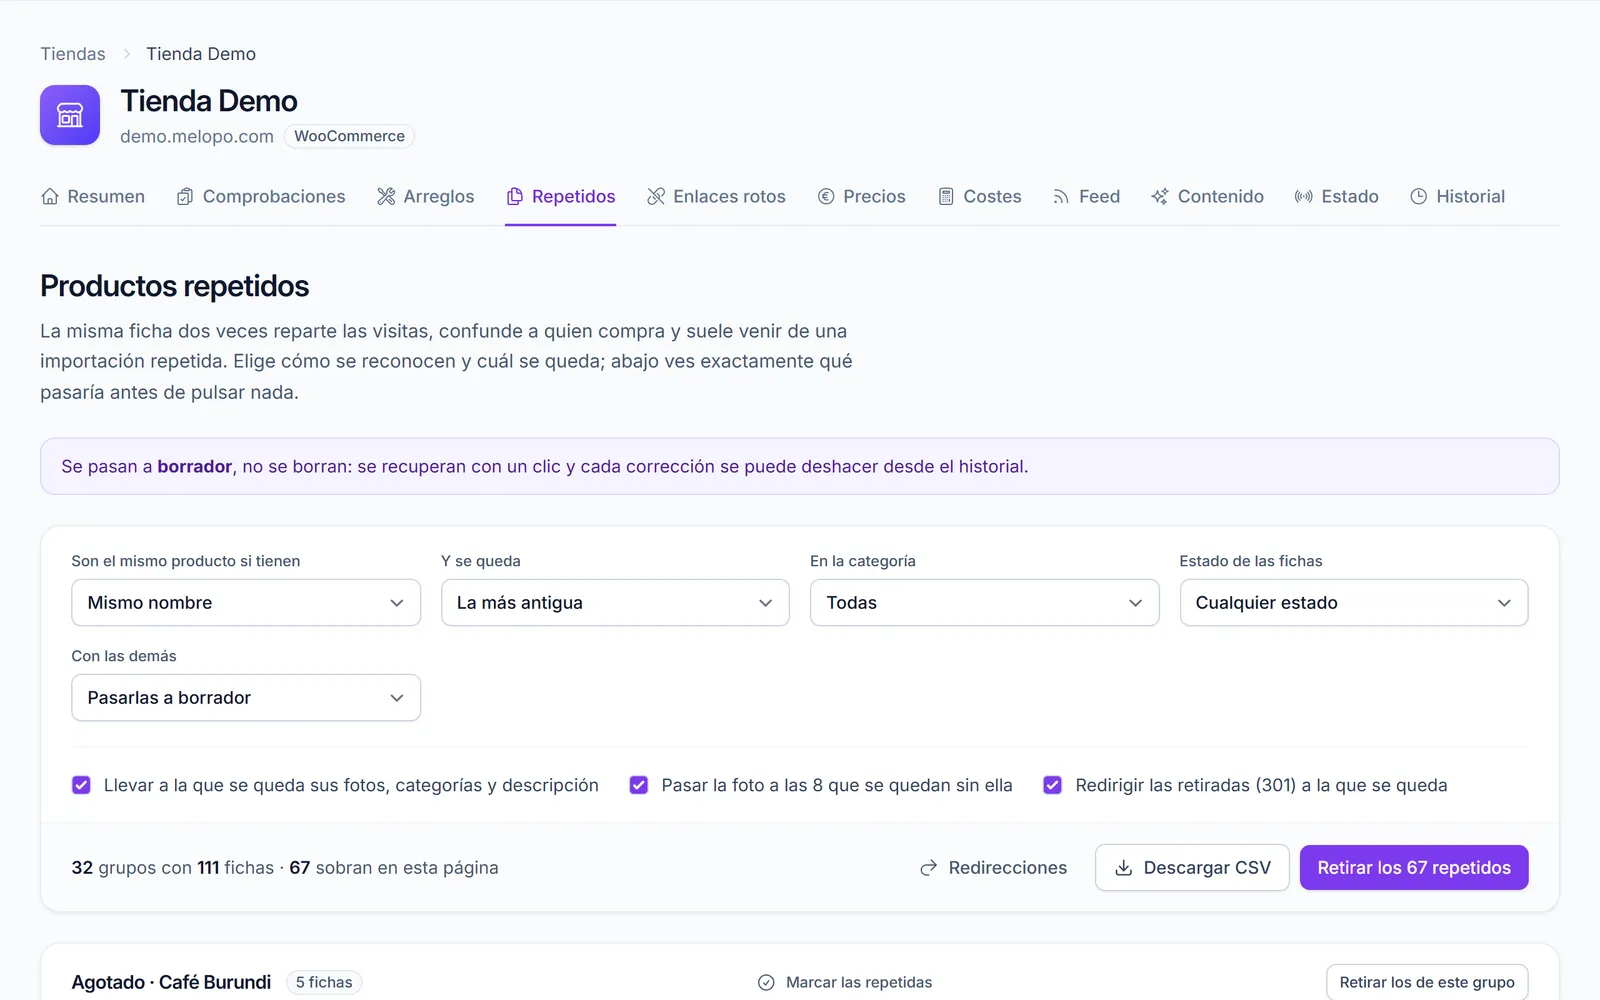Switch to the Resumen tab

coord(93,197)
